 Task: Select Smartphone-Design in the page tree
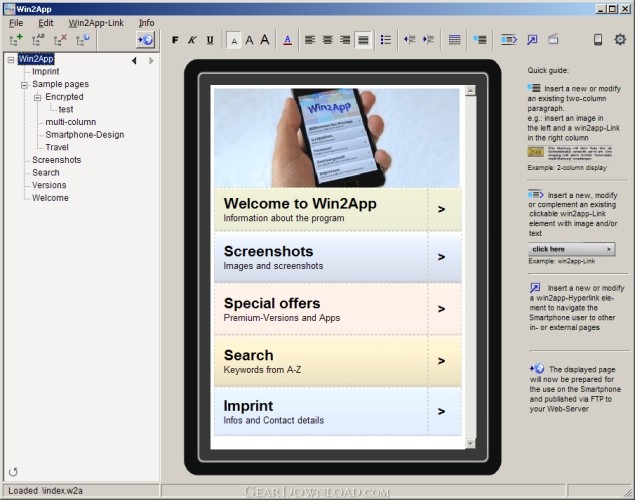coord(85,135)
